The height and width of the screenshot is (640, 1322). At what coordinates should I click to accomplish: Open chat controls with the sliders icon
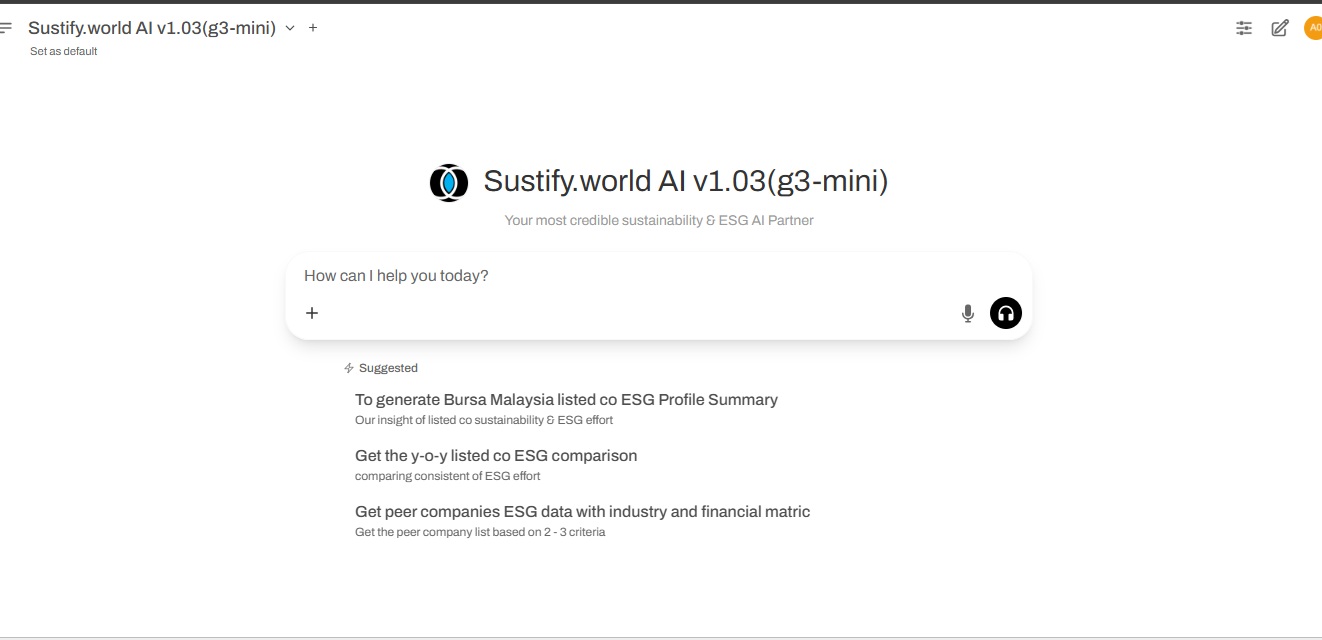point(1243,27)
